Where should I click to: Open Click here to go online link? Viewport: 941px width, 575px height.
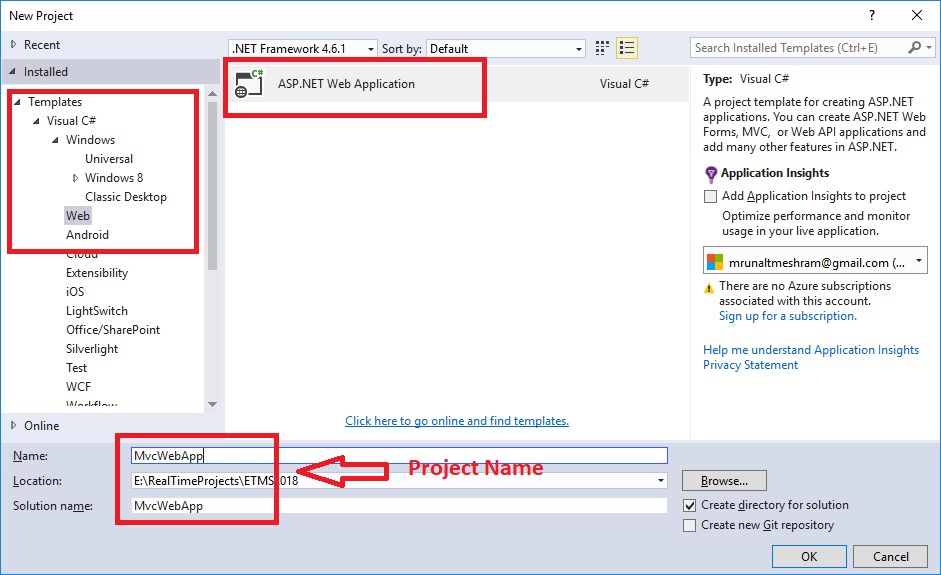pos(457,421)
